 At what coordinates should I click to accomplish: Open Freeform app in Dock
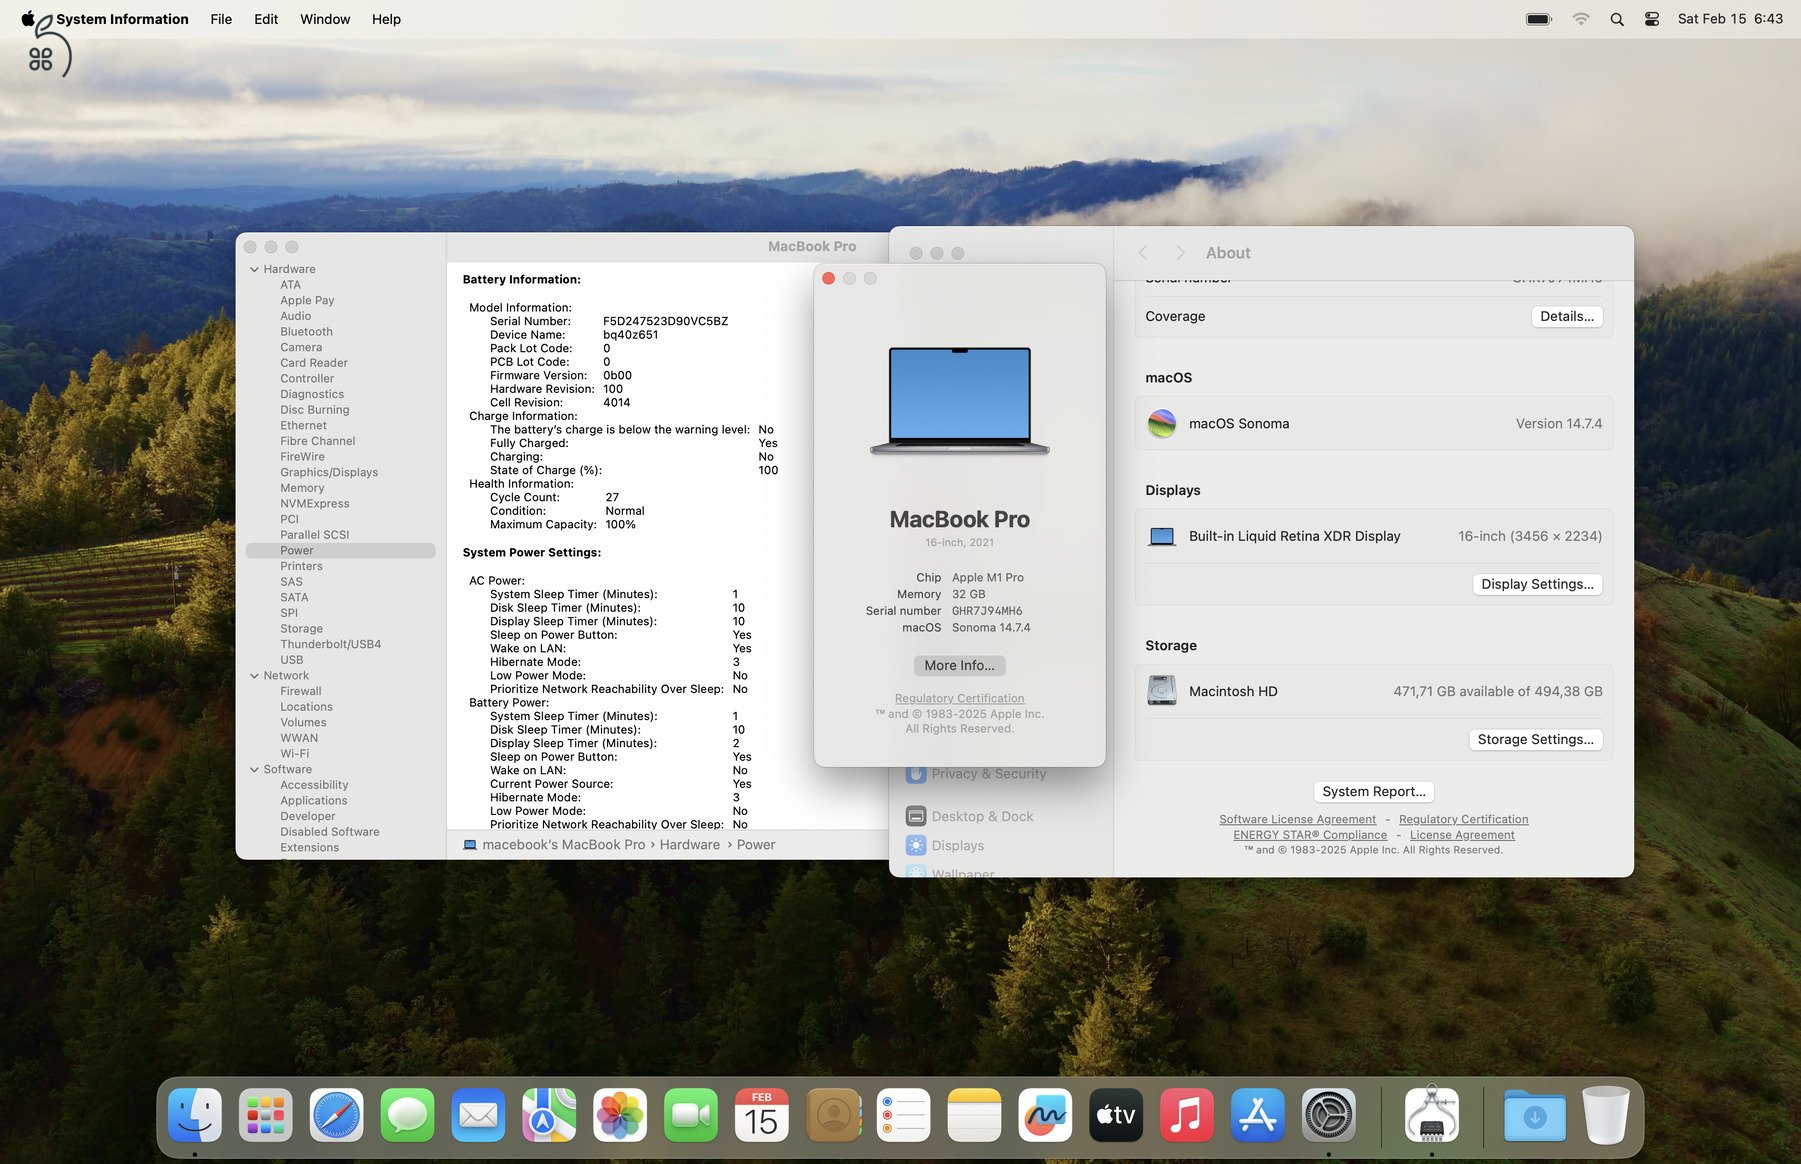click(1045, 1115)
